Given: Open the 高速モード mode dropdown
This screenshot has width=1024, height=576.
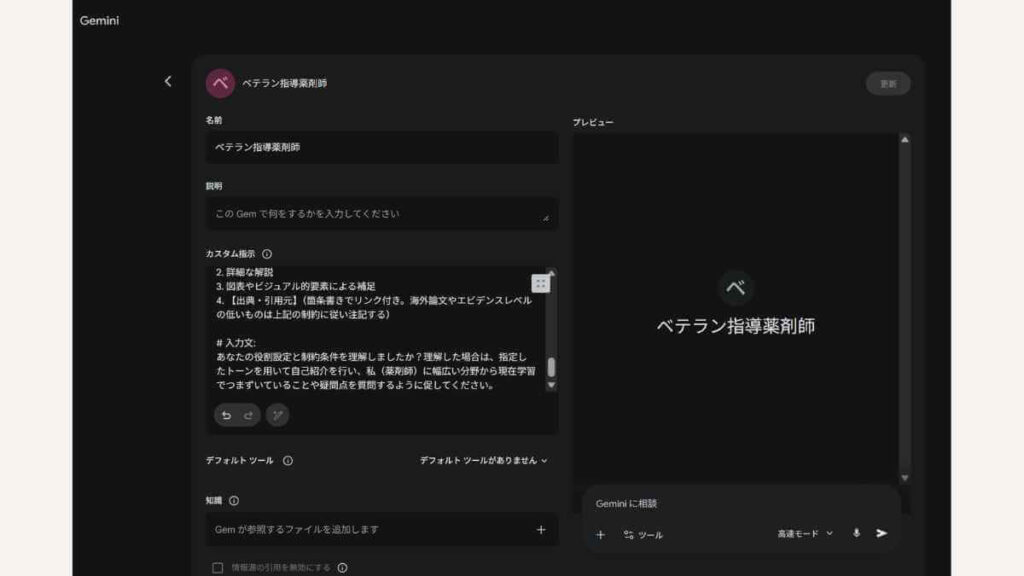Looking at the screenshot, I should tap(805, 534).
